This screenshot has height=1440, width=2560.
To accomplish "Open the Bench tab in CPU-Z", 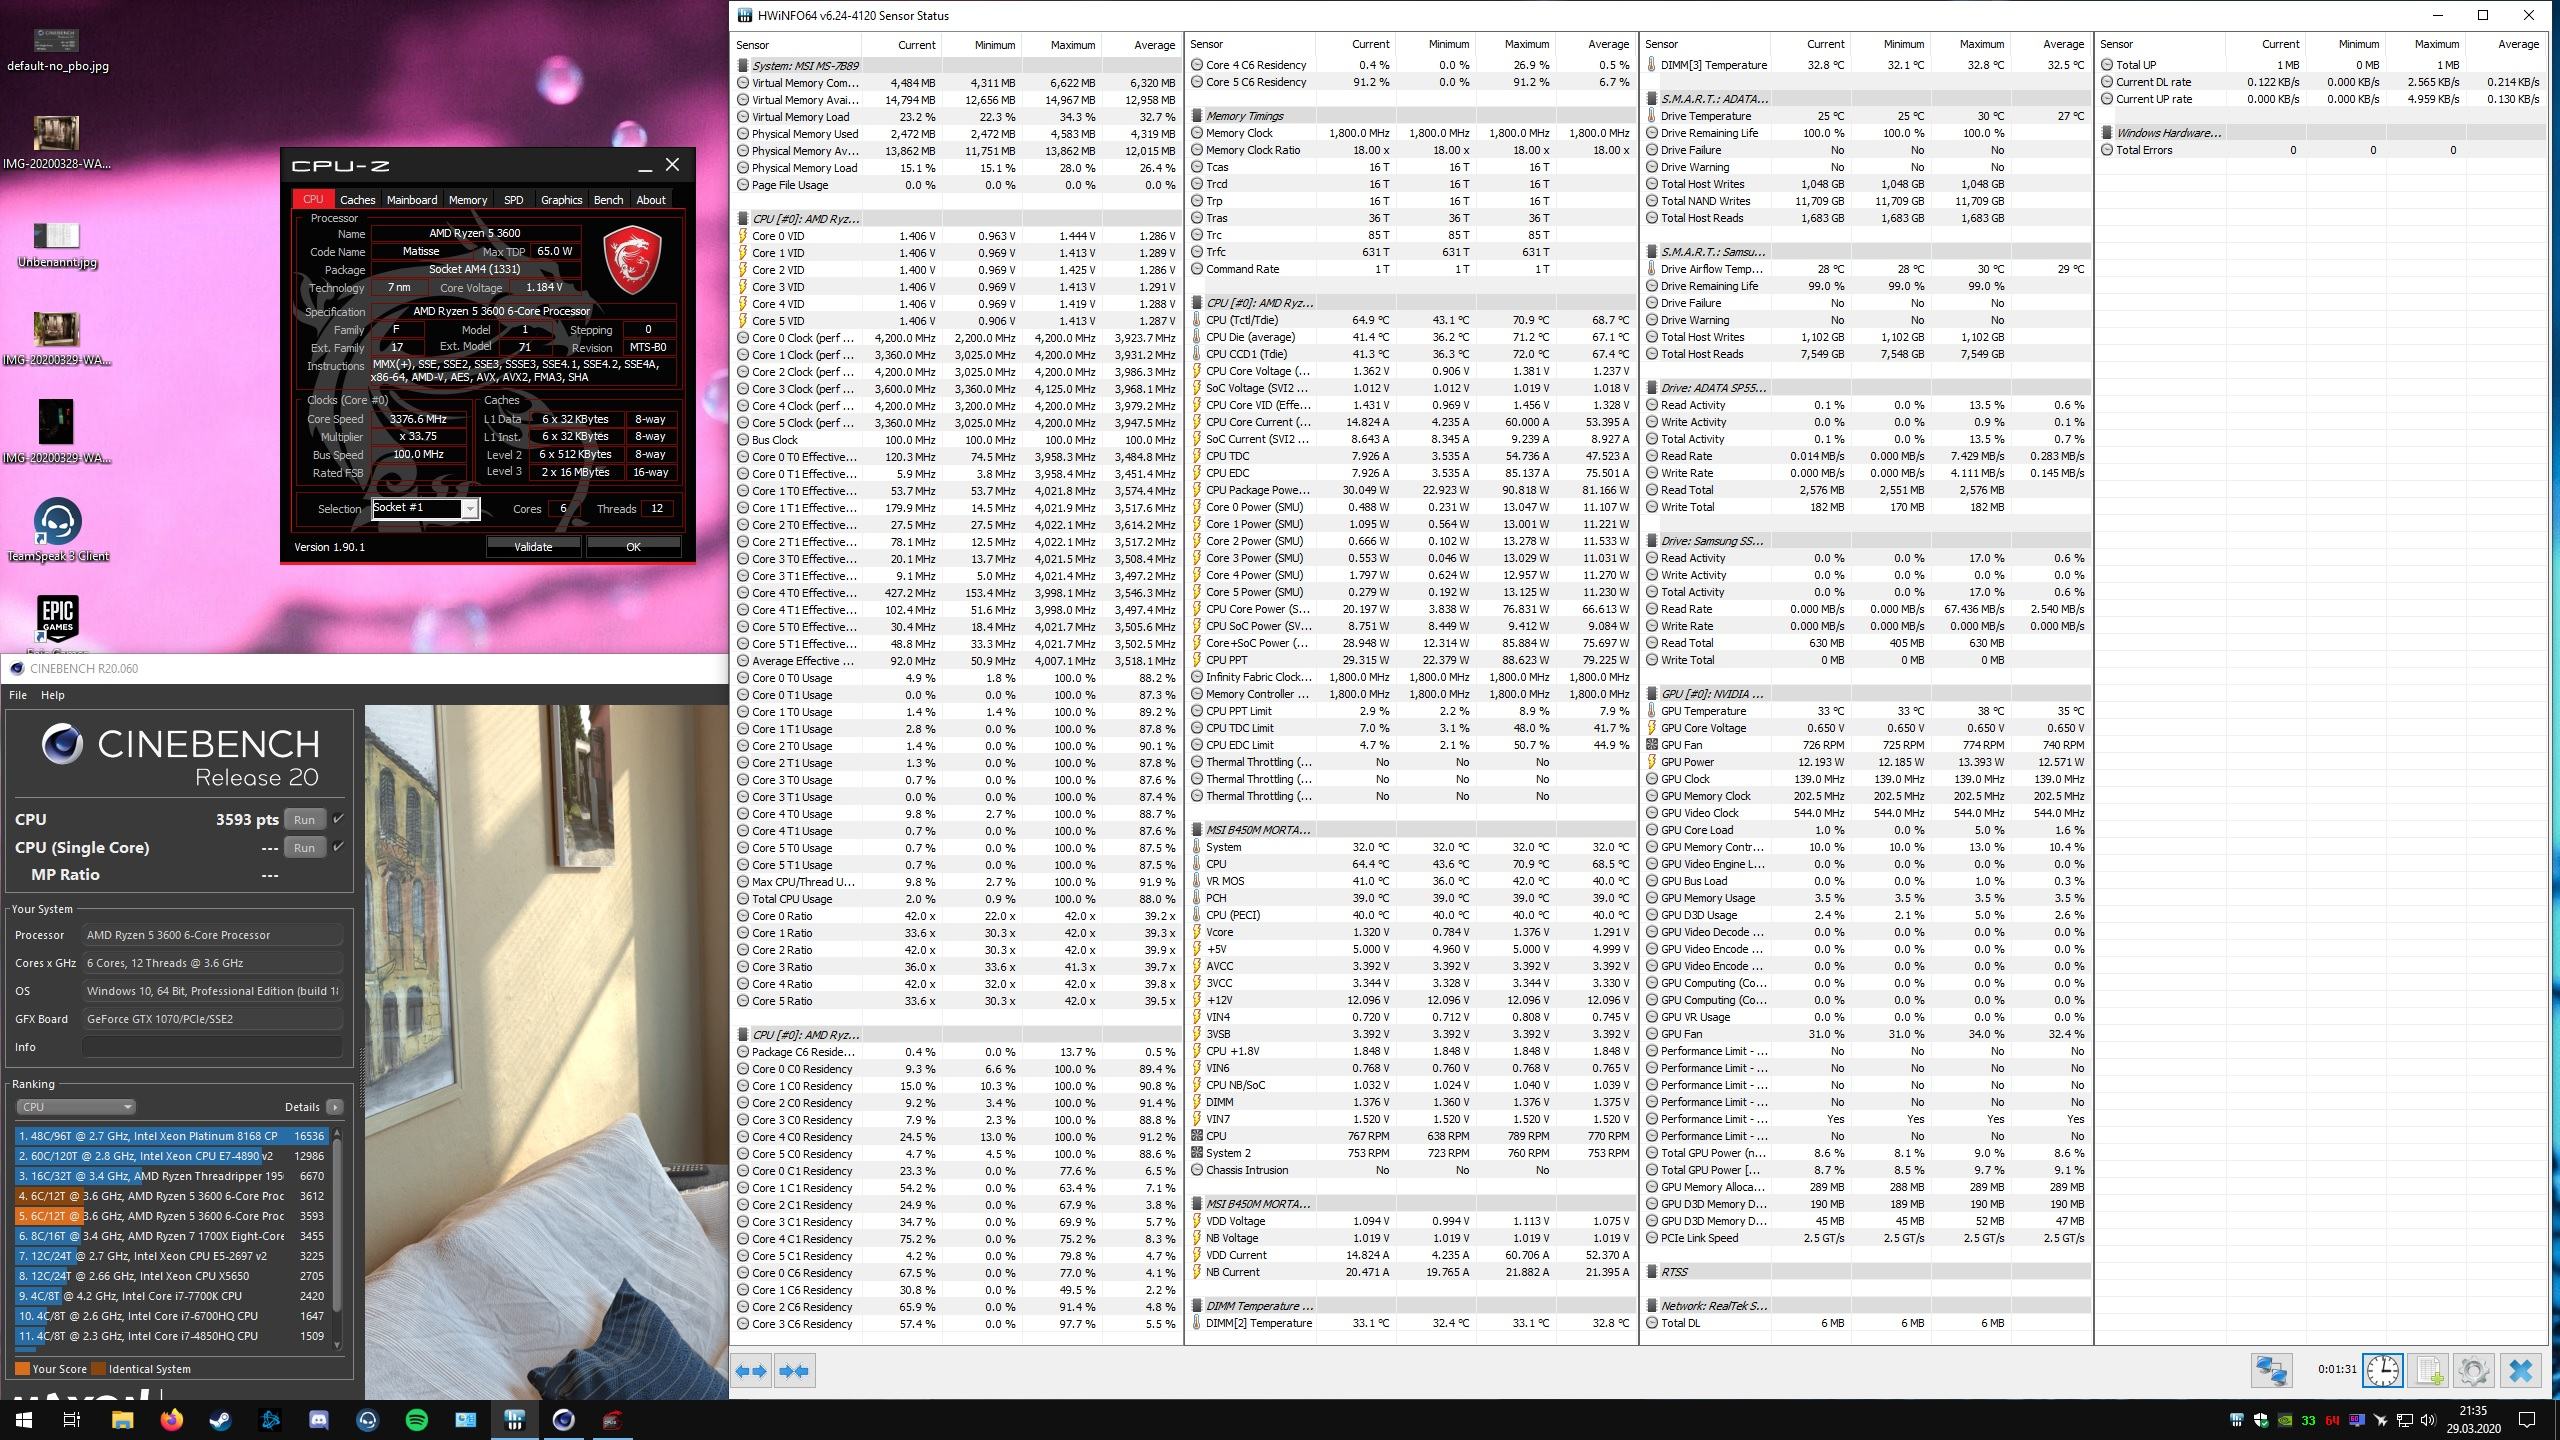I will 608,200.
